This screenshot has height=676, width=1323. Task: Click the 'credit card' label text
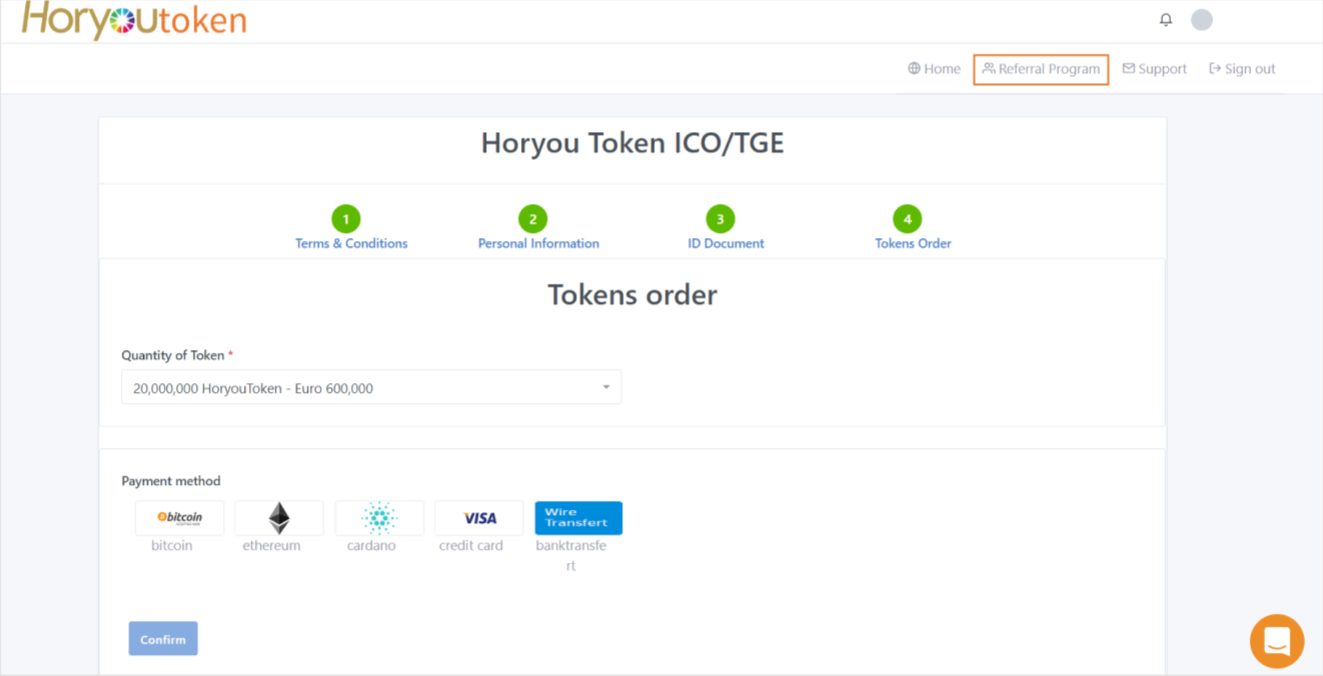(471, 546)
